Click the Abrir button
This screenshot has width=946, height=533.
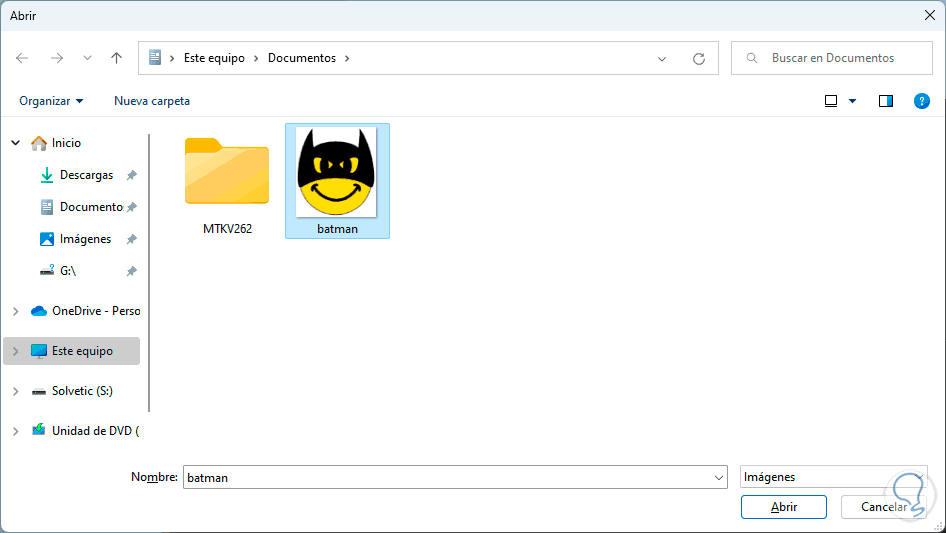click(x=784, y=507)
